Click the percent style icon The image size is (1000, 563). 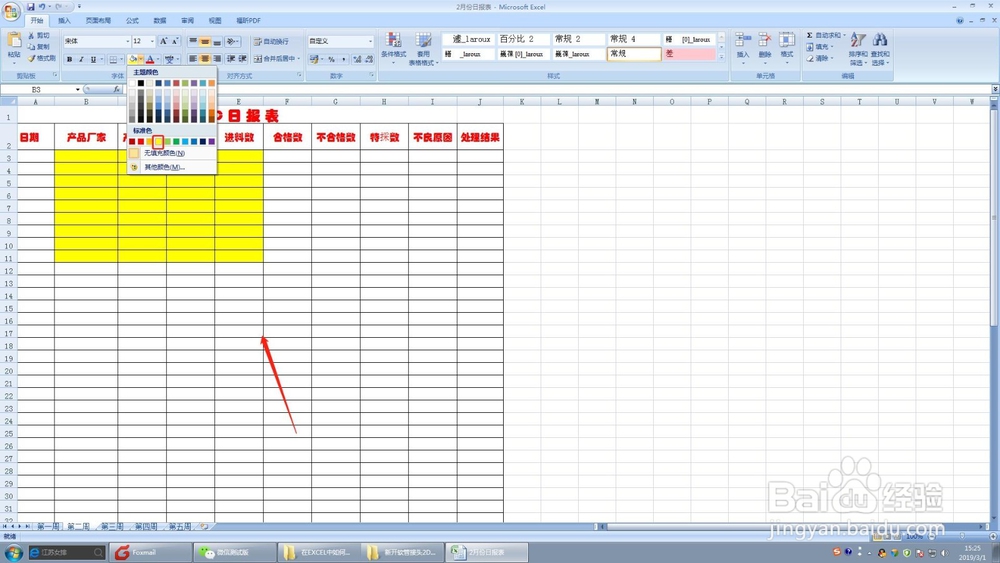coord(332,59)
